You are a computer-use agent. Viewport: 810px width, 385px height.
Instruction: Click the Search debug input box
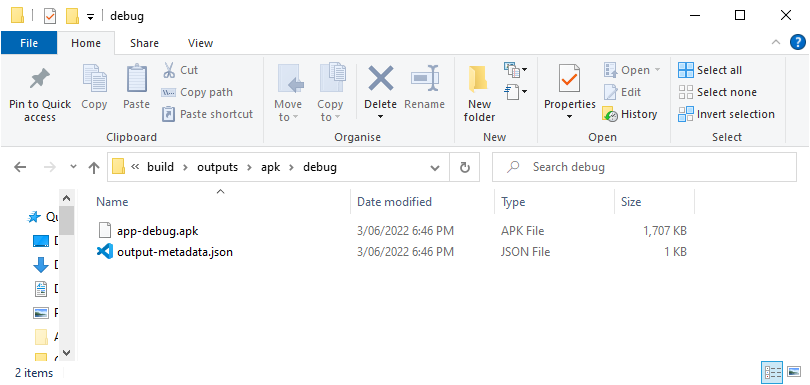[644, 167]
